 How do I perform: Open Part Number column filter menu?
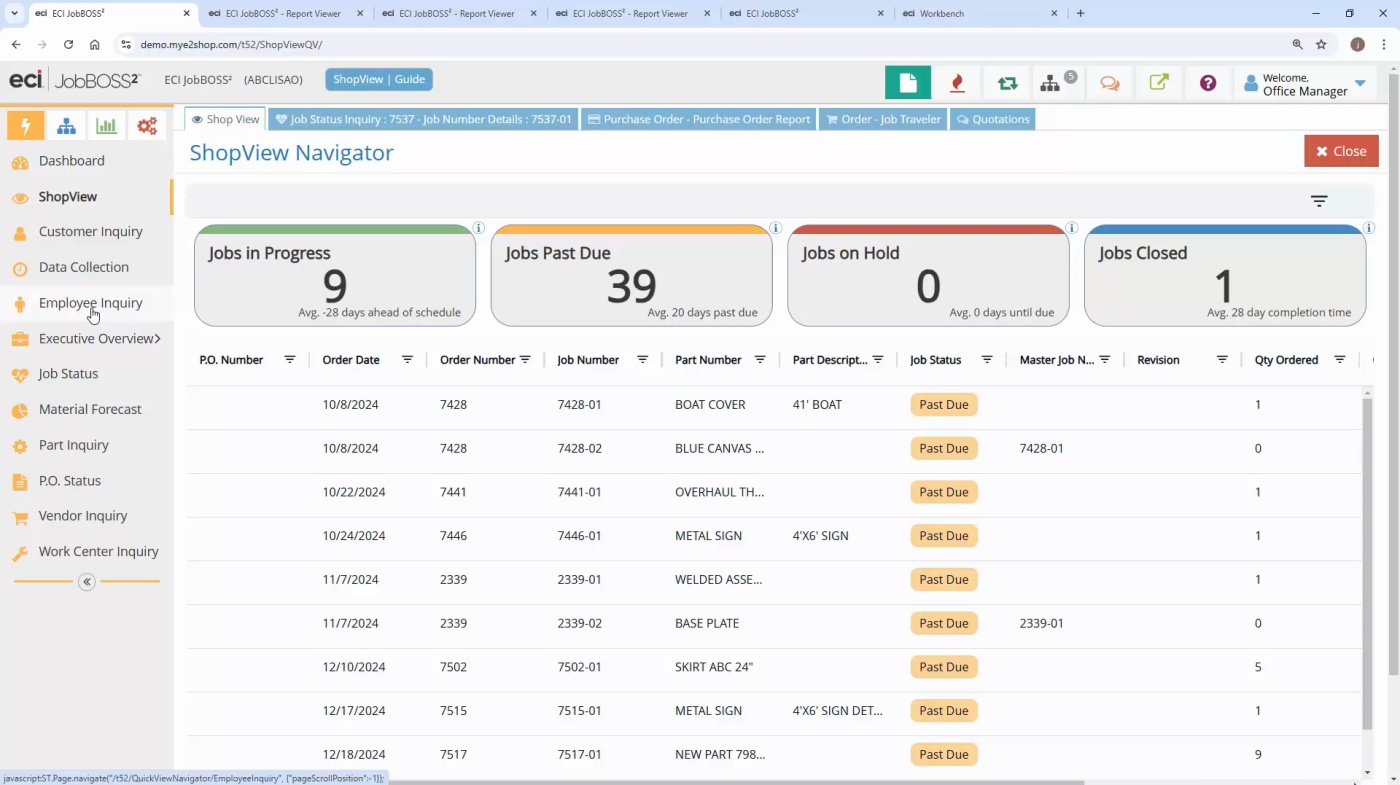[x=760, y=360]
